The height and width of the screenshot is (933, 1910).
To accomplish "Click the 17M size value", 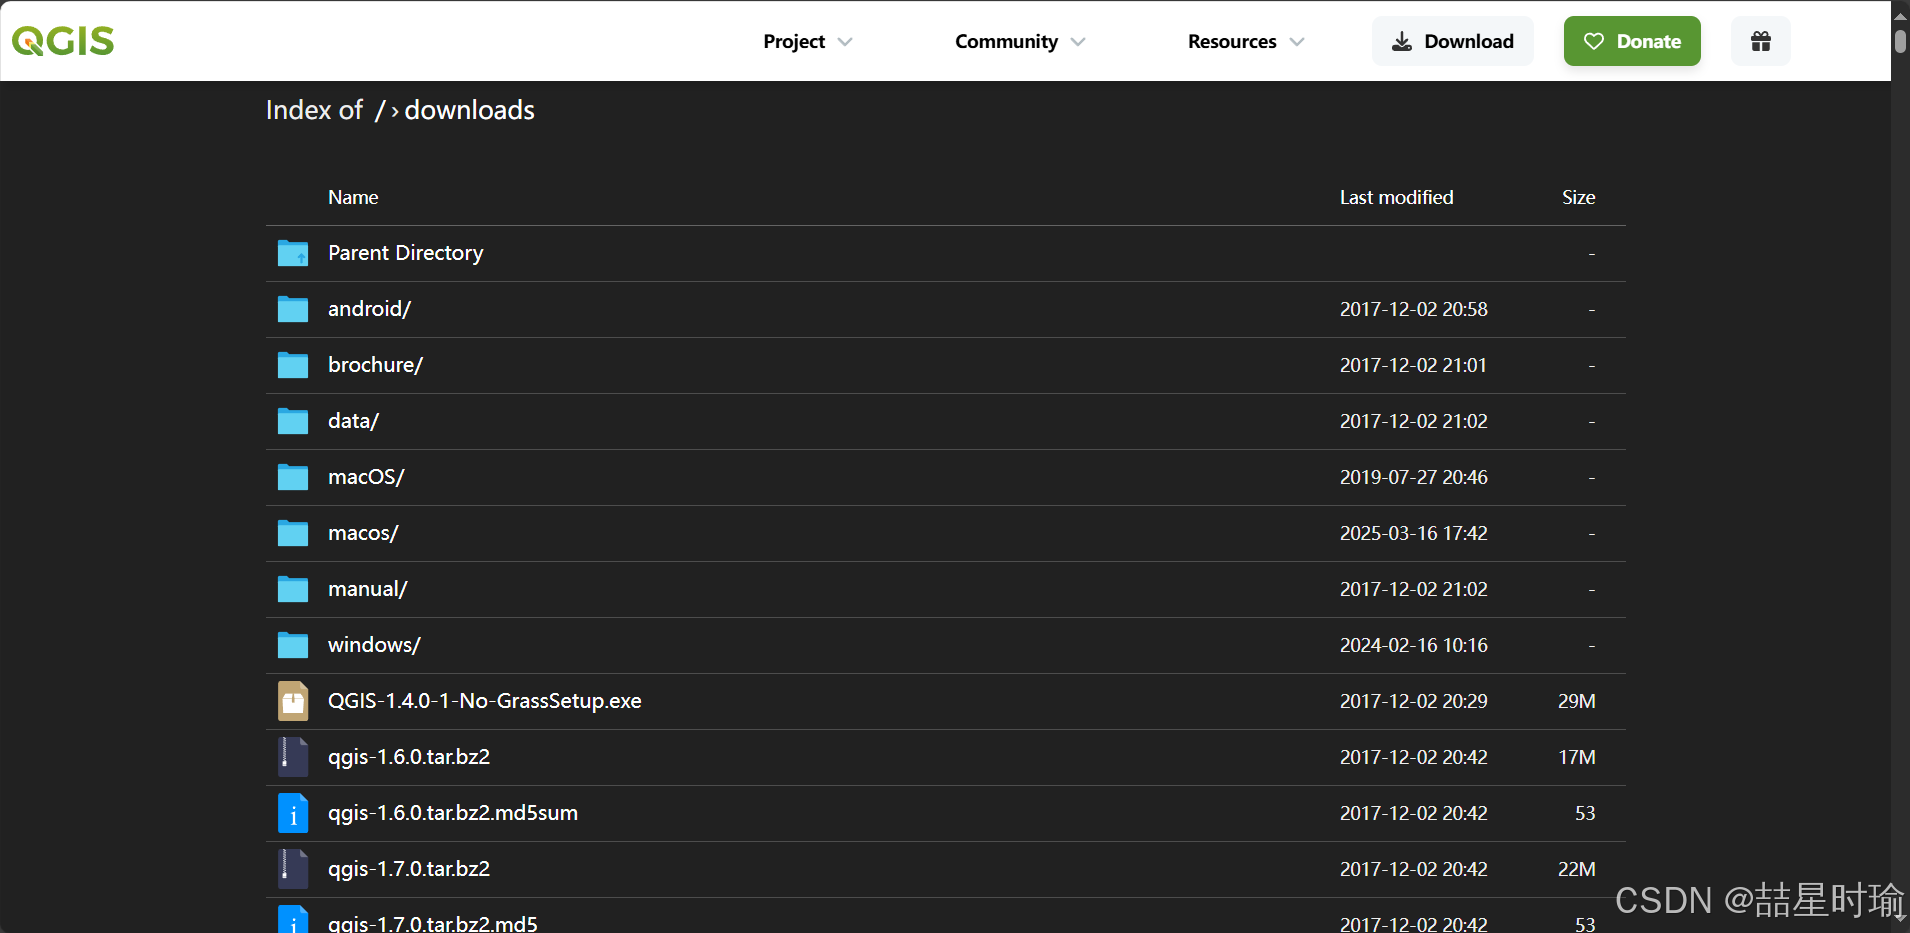I will [x=1577, y=757].
